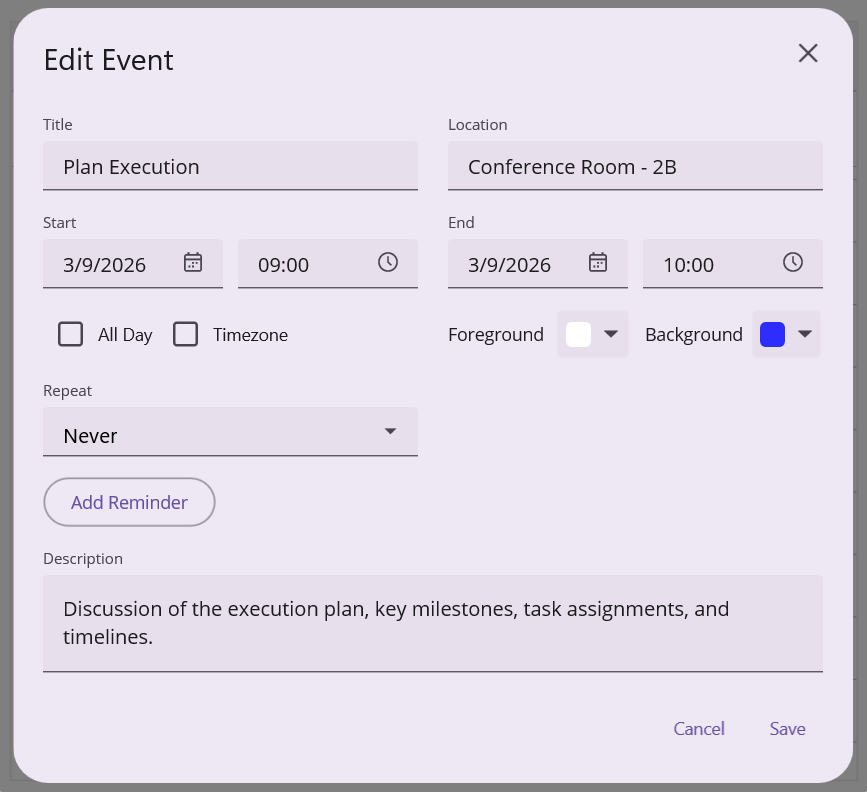Open the Start date calendar picker
The width and height of the screenshot is (867, 792).
(193, 262)
